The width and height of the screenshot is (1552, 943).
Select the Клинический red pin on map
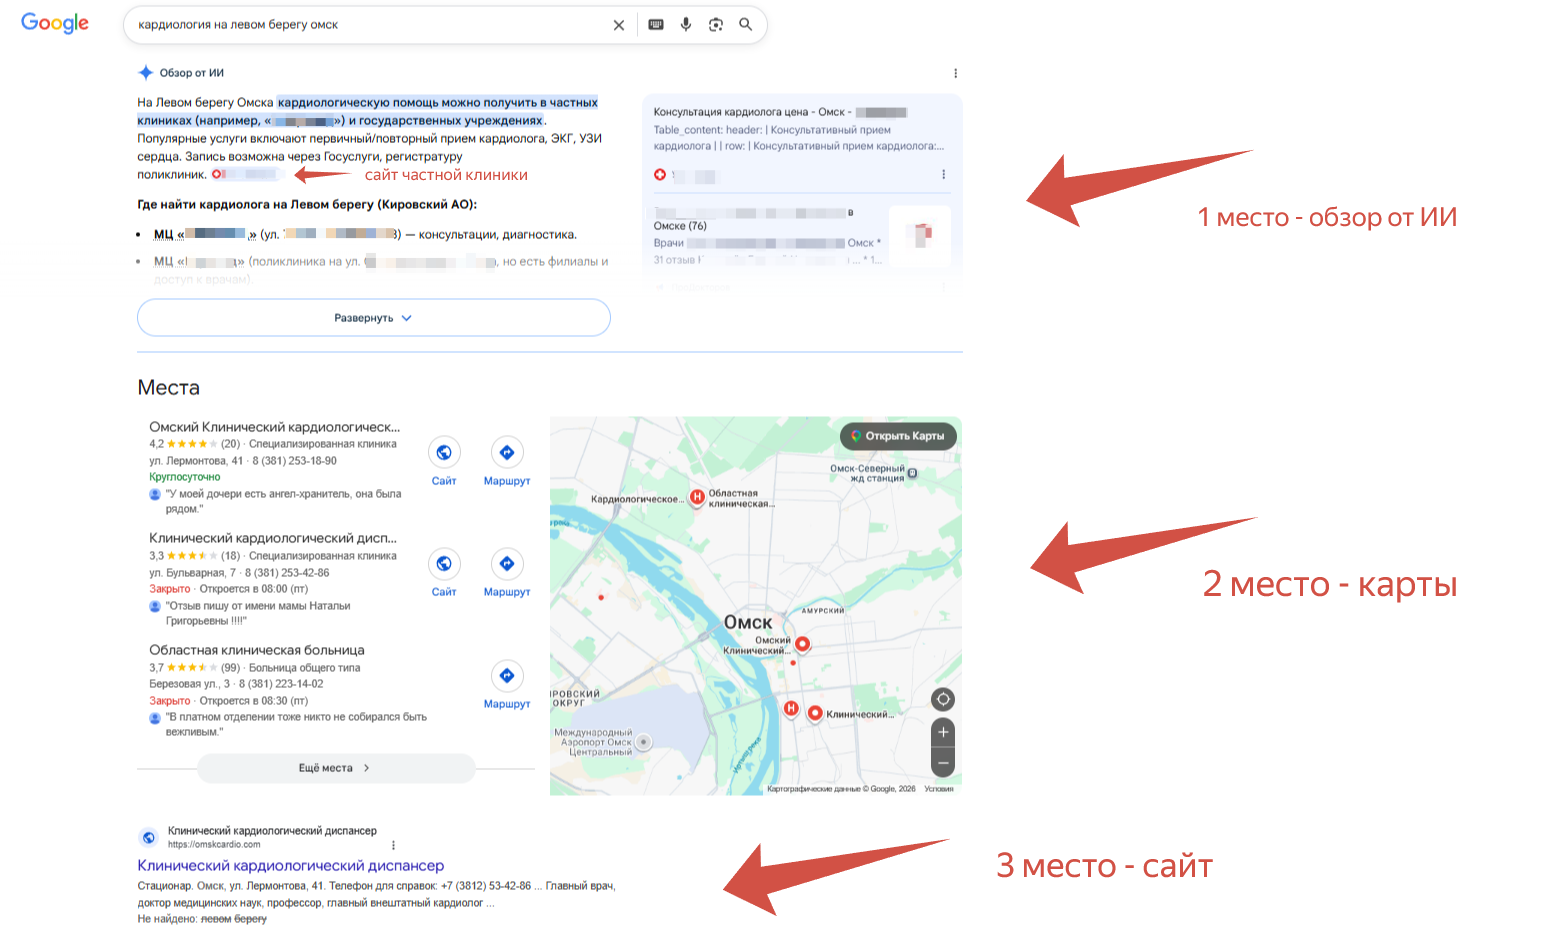pyautogui.click(x=815, y=713)
